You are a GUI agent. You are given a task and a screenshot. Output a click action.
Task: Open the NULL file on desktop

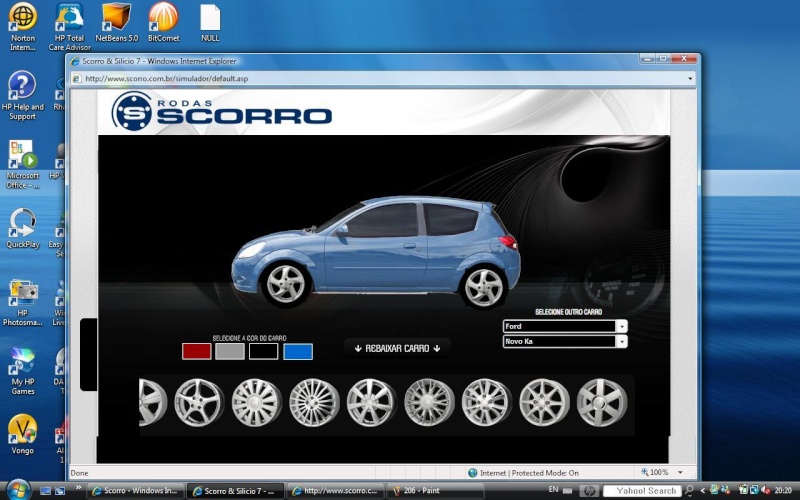210,22
